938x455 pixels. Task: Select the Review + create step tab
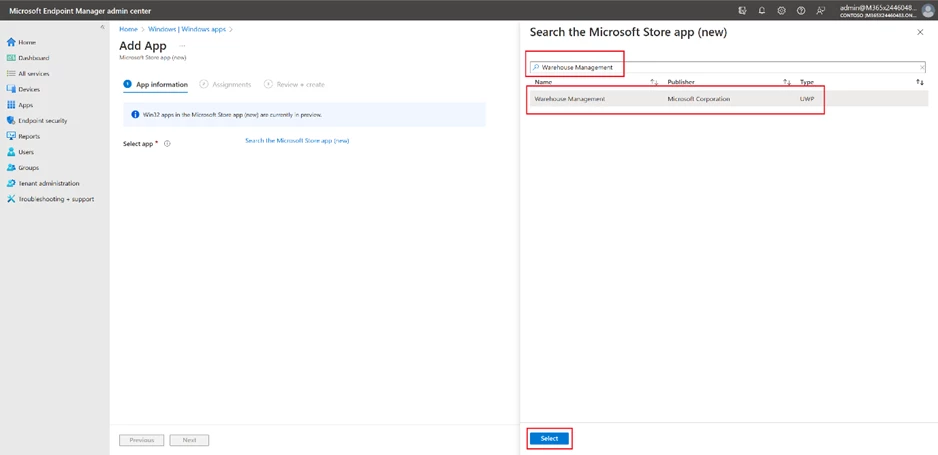coord(294,85)
